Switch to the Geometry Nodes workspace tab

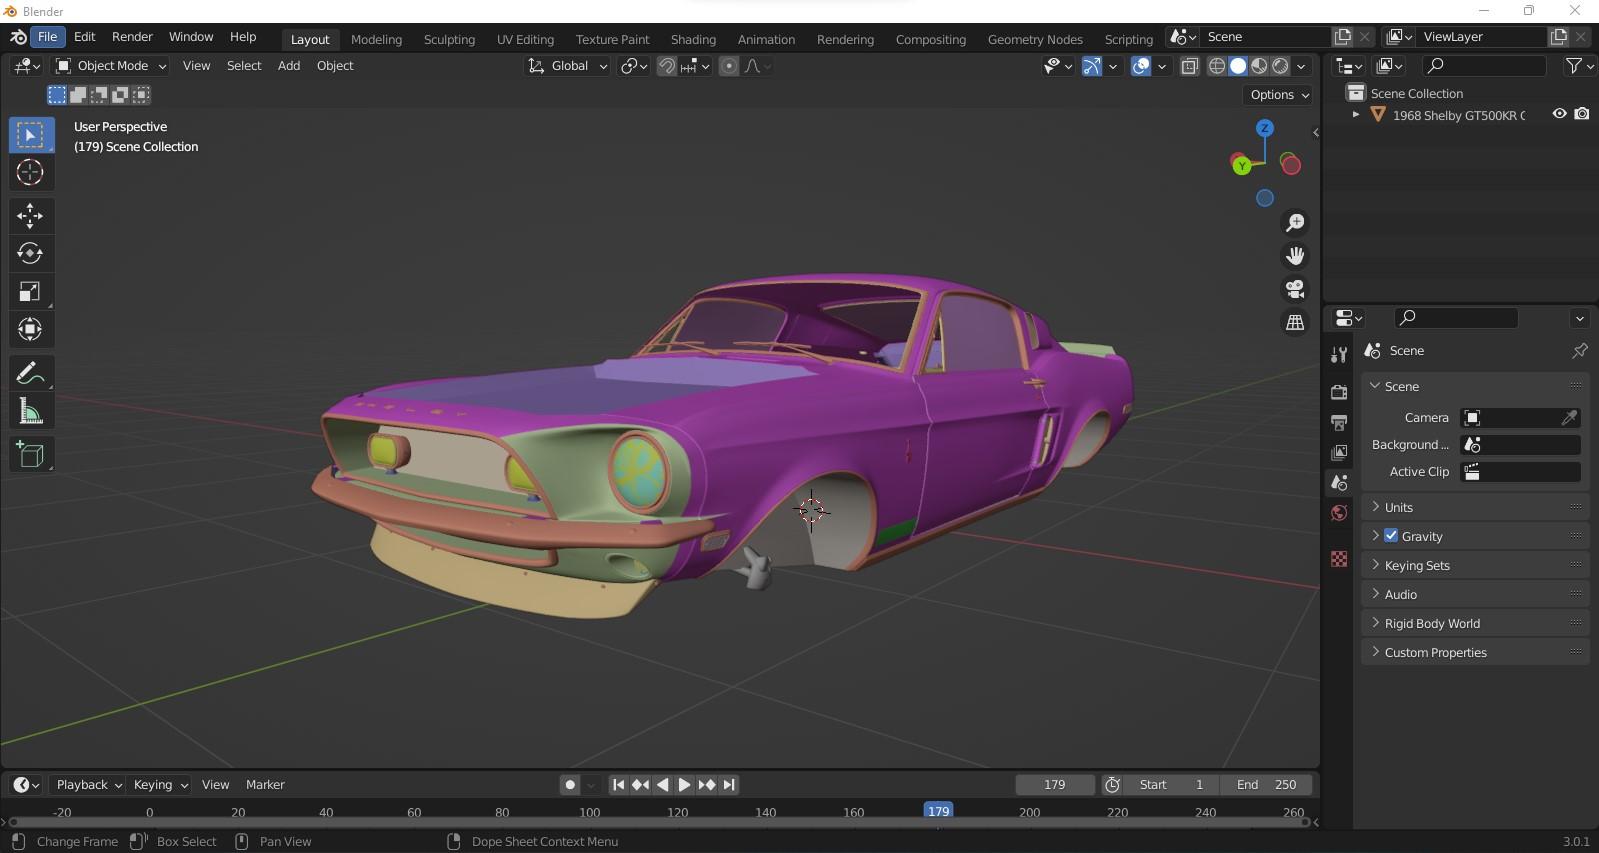(x=1035, y=39)
